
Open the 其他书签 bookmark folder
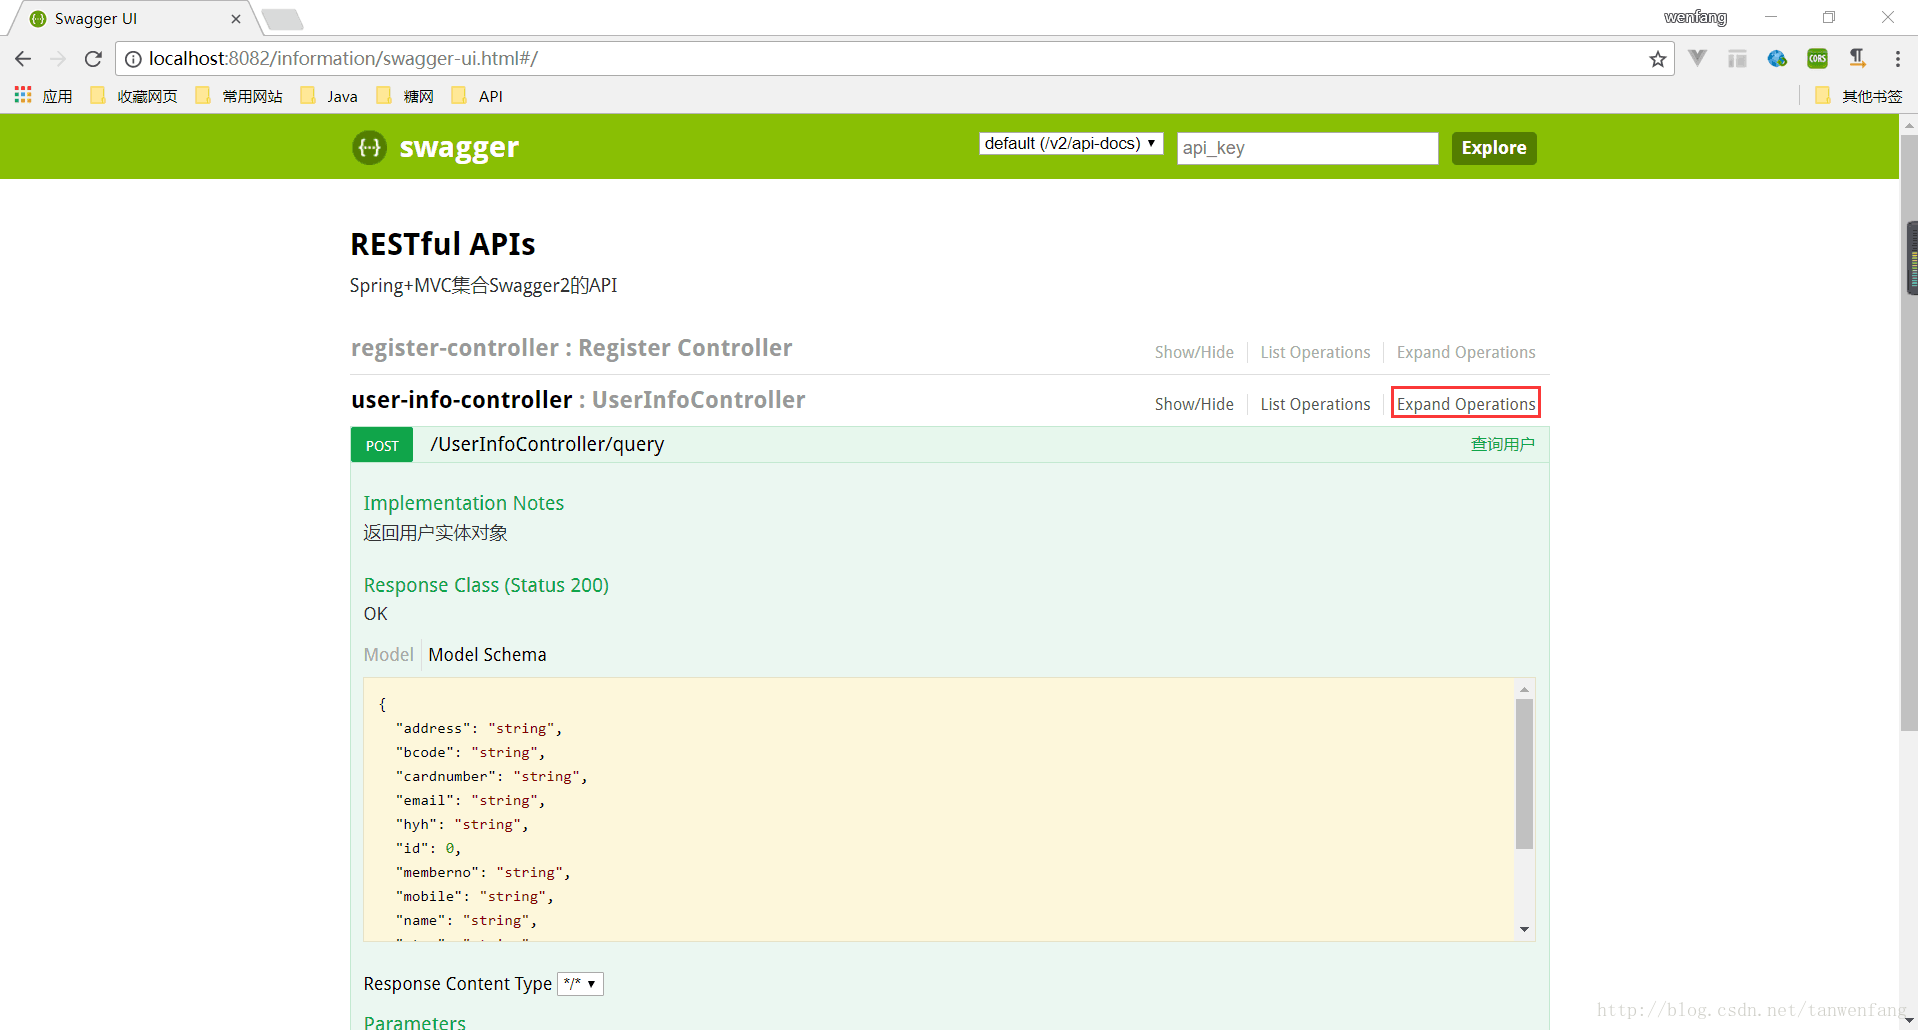click(x=1858, y=96)
